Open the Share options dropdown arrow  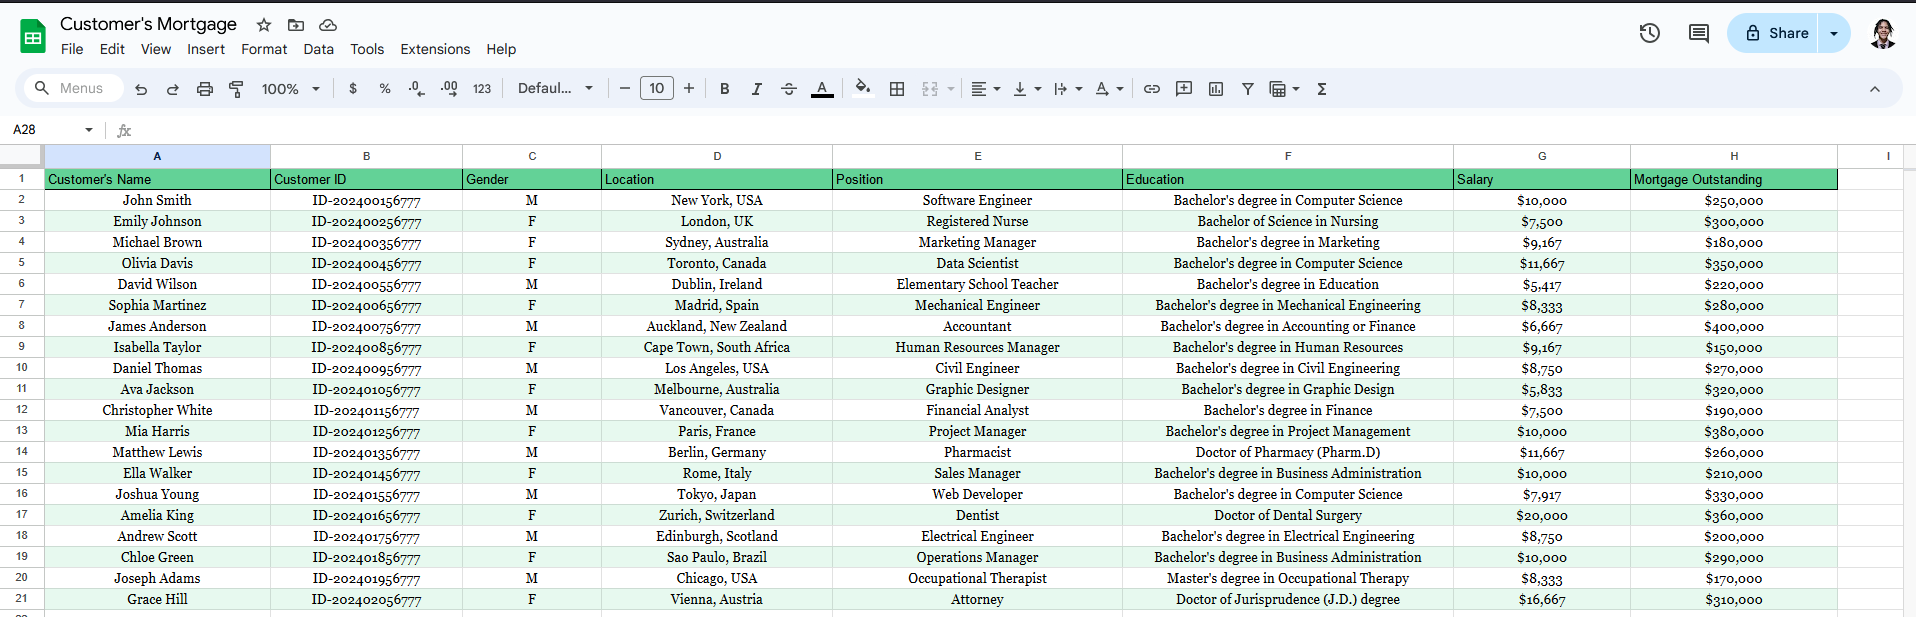coord(1834,33)
